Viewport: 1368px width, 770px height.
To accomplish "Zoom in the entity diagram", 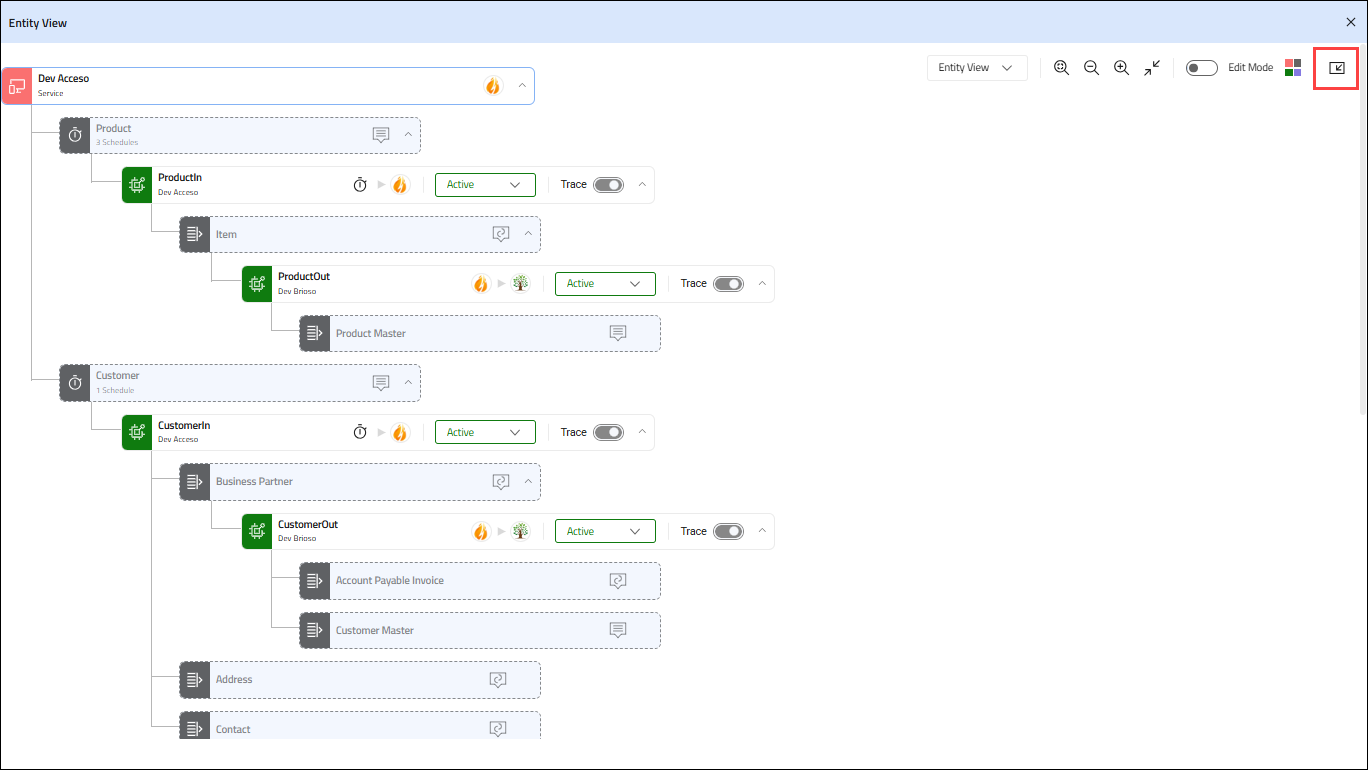I will [x=1121, y=68].
